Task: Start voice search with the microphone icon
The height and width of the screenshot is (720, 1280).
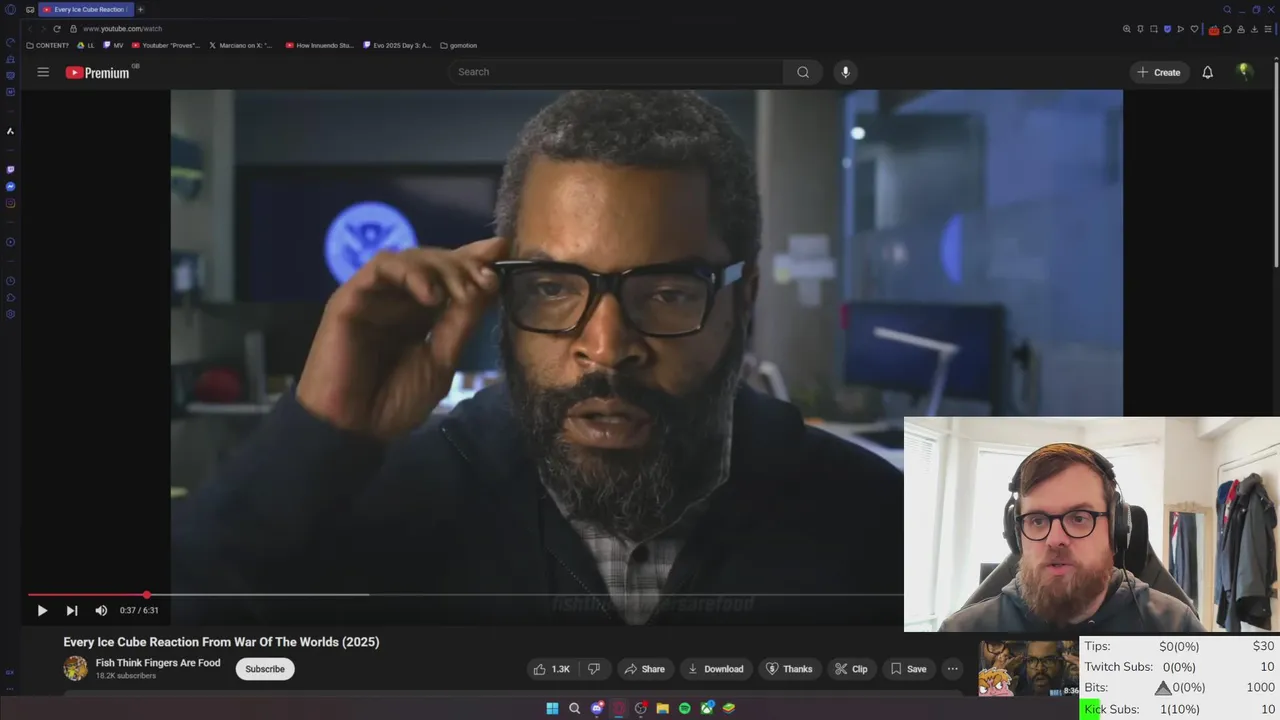Action: (x=845, y=72)
